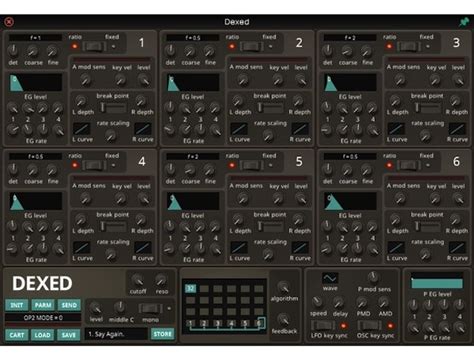
Task: Open the PARM dialog button
Action: click(43, 305)
